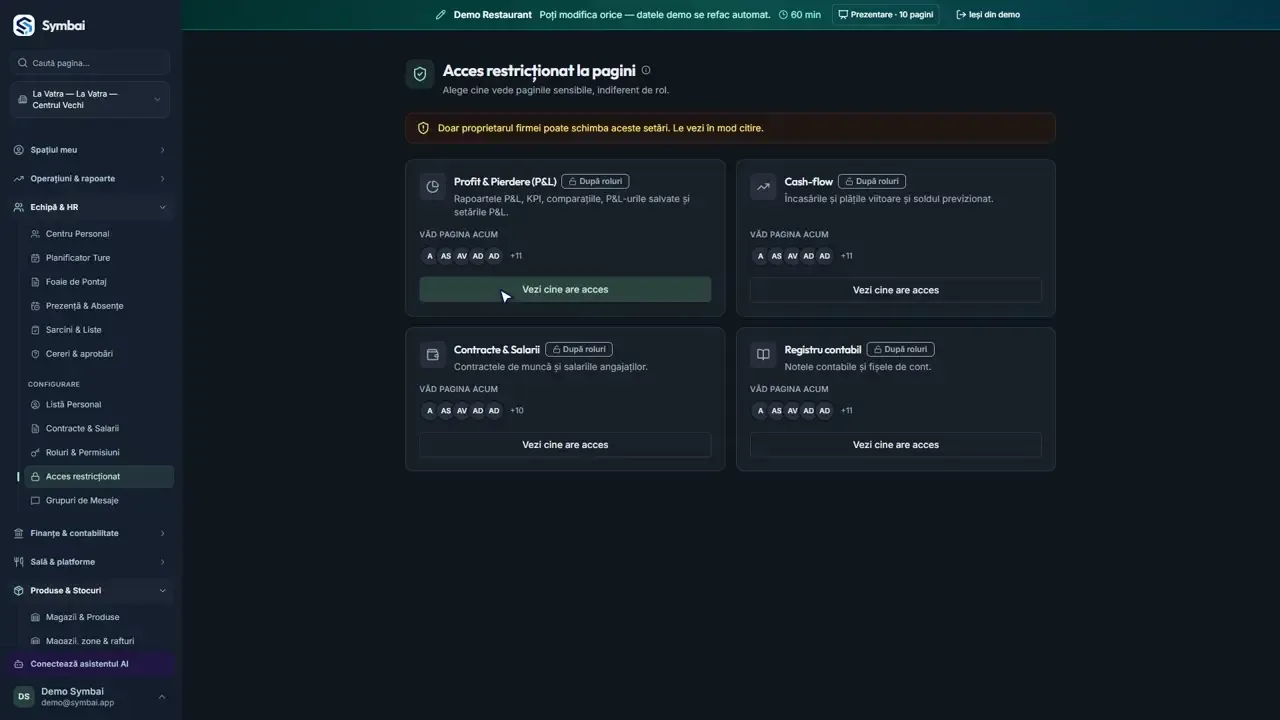Click the shield icon beside the page heading

(420, 74)
